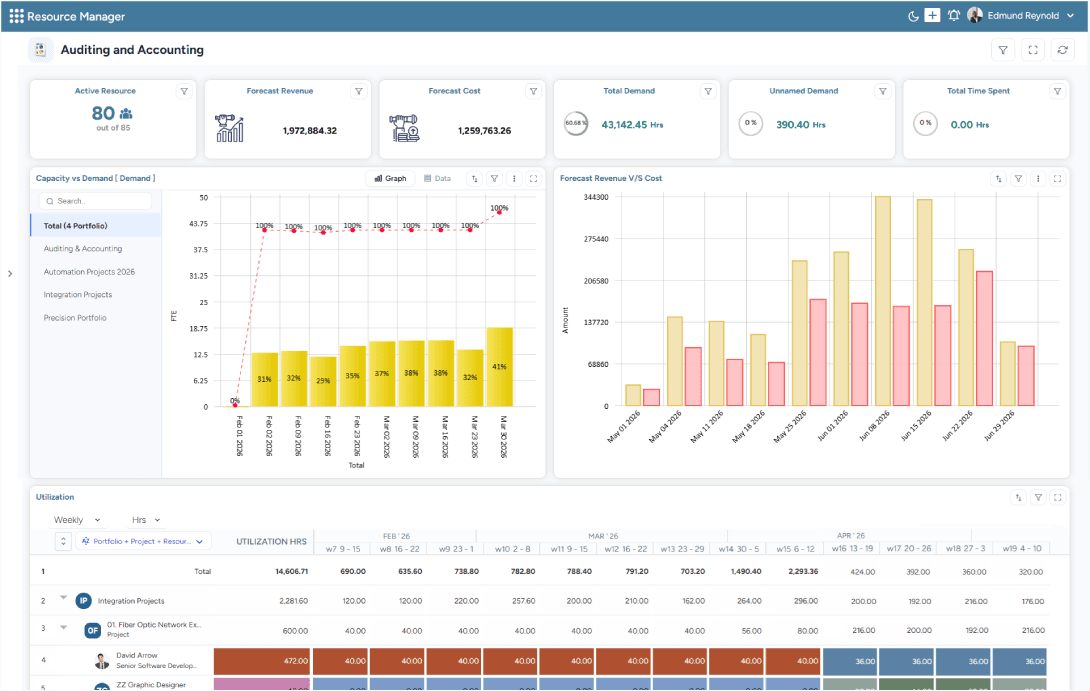Image resolution: width=1090 pixels, height=691 pixels.
Task: Click the w10 2 - 8 week header
Action: point(512,548)
